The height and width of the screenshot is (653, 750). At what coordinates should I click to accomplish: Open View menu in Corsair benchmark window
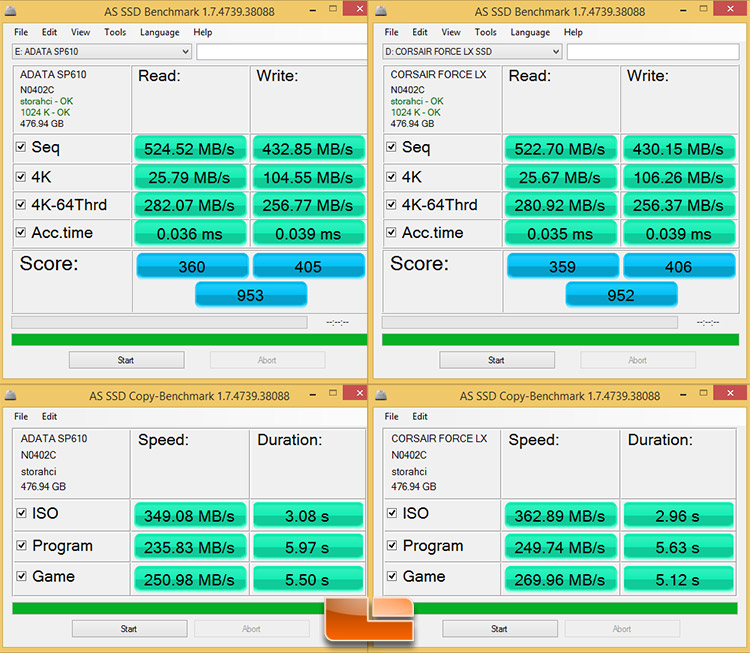[451, 32]
